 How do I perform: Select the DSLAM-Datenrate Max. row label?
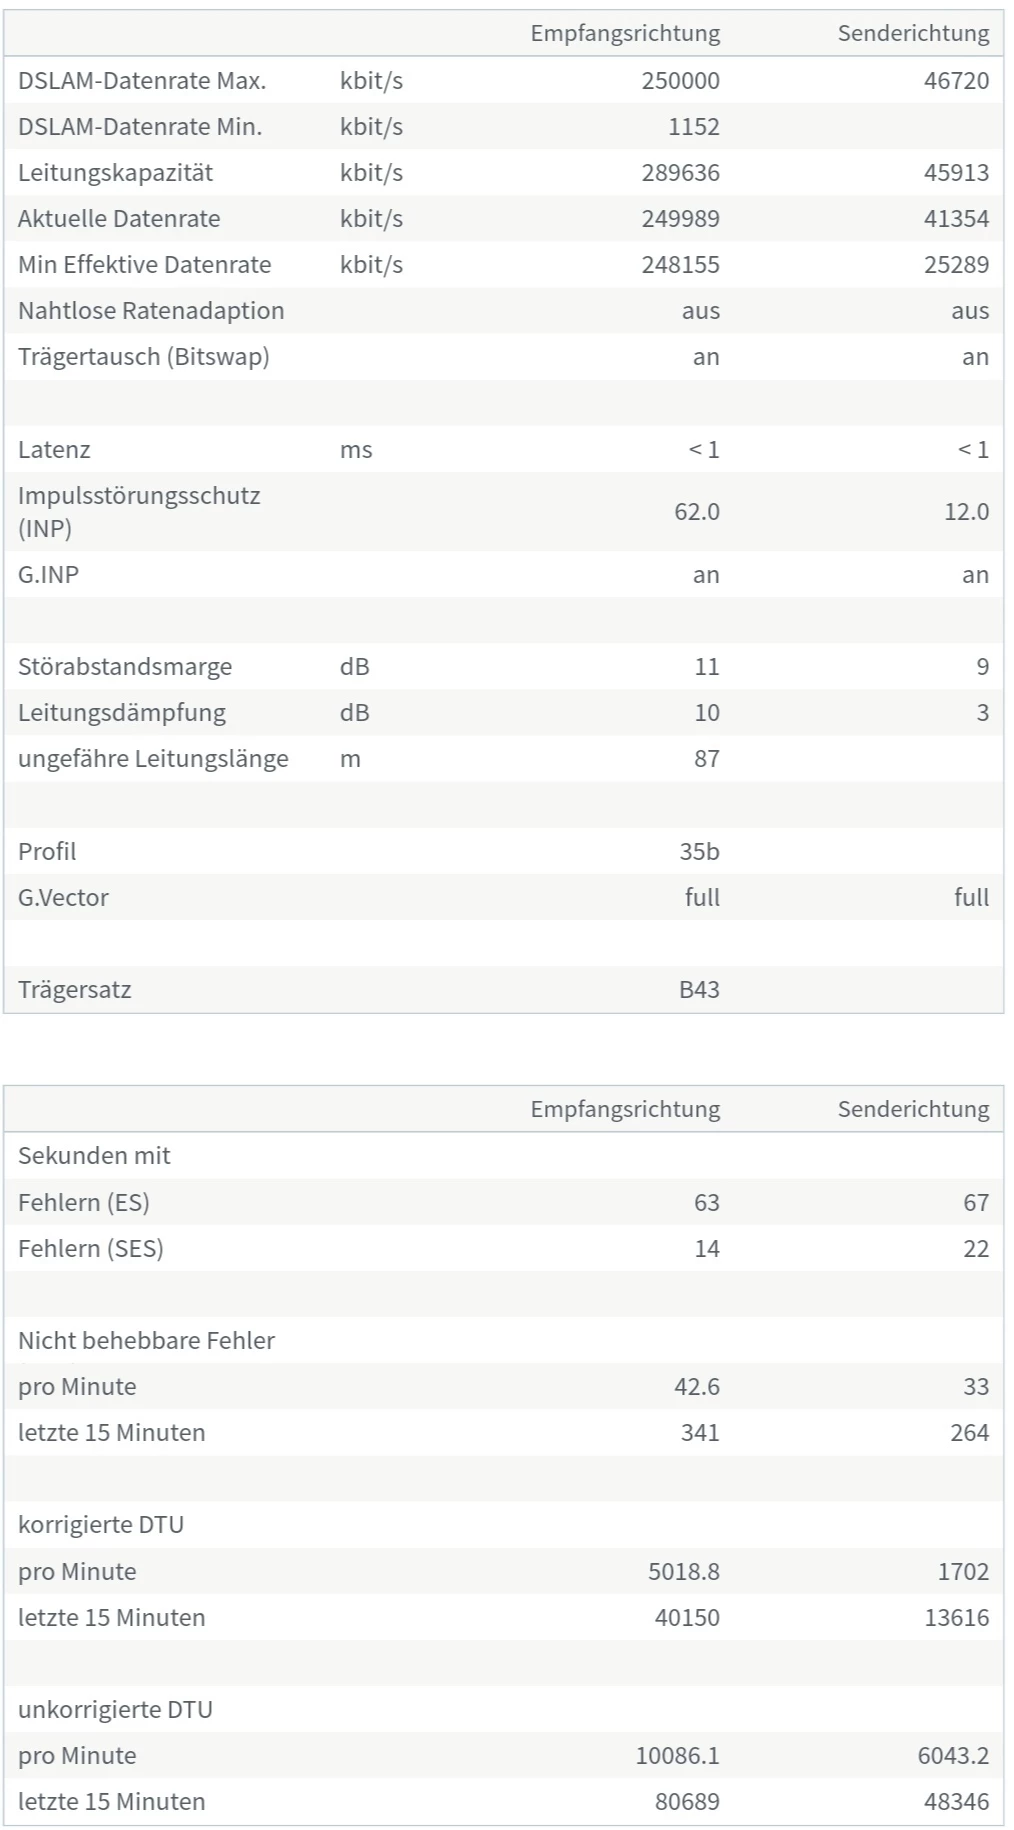click(x=142, y=81)
